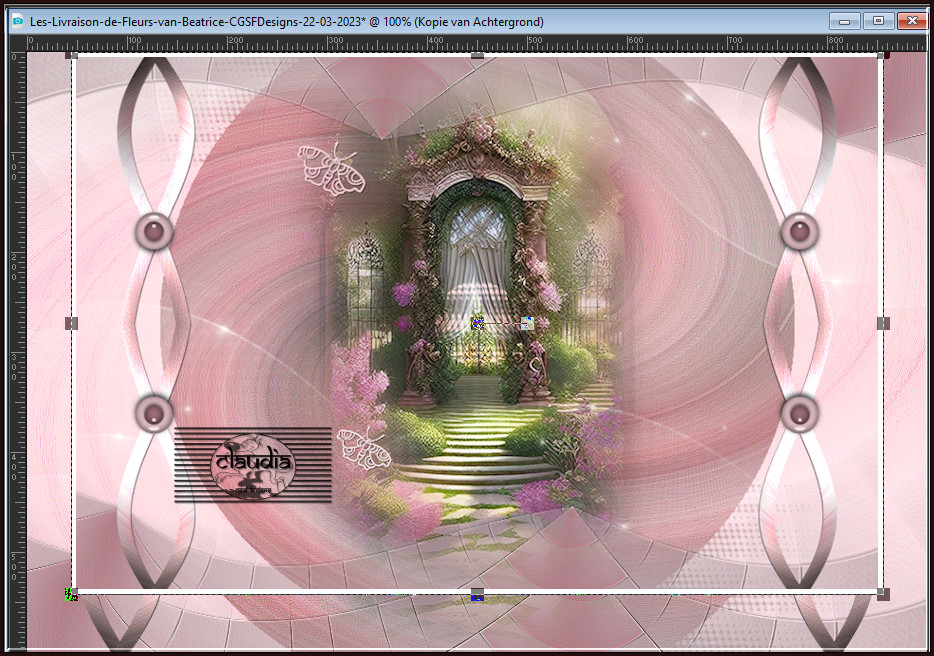Click the center pivot point of the selection
This screenshot has width=934, height=656.
click(x=477, y=323)
